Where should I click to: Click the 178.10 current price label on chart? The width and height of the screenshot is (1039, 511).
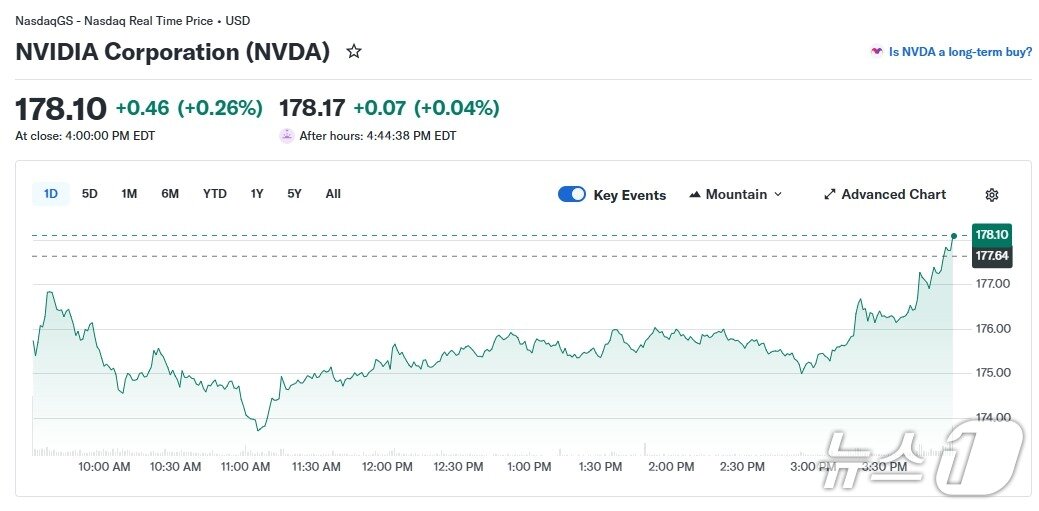pyautogui.click(x=991, y=235)
